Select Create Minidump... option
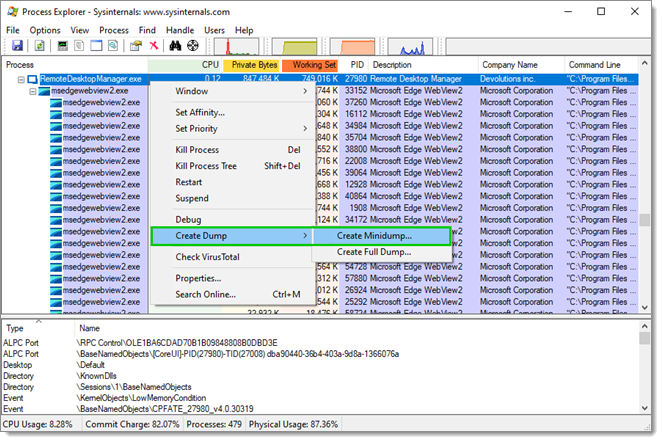This screenshot has width=662, height=442. (x=382, y=236)
